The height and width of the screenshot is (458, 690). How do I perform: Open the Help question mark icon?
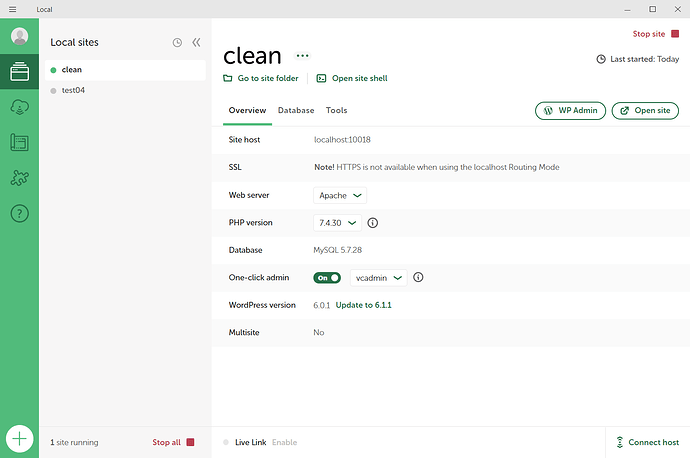[x=19, y=213]
